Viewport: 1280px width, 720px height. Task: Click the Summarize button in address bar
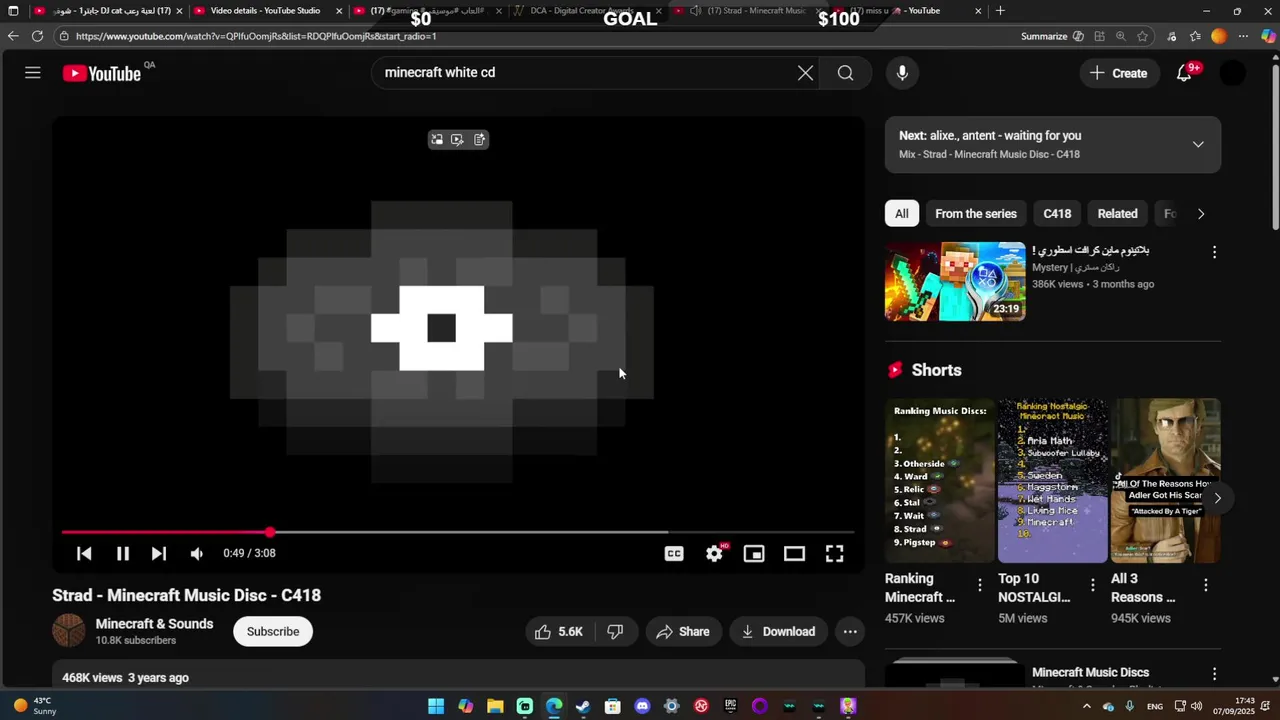point(1052,36)
